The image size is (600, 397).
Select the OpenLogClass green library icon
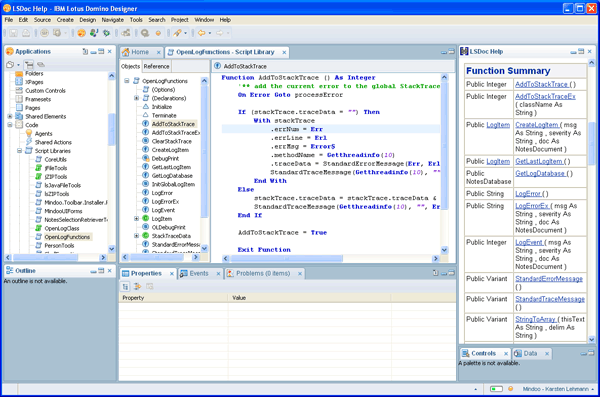click(x=39, y=228)
